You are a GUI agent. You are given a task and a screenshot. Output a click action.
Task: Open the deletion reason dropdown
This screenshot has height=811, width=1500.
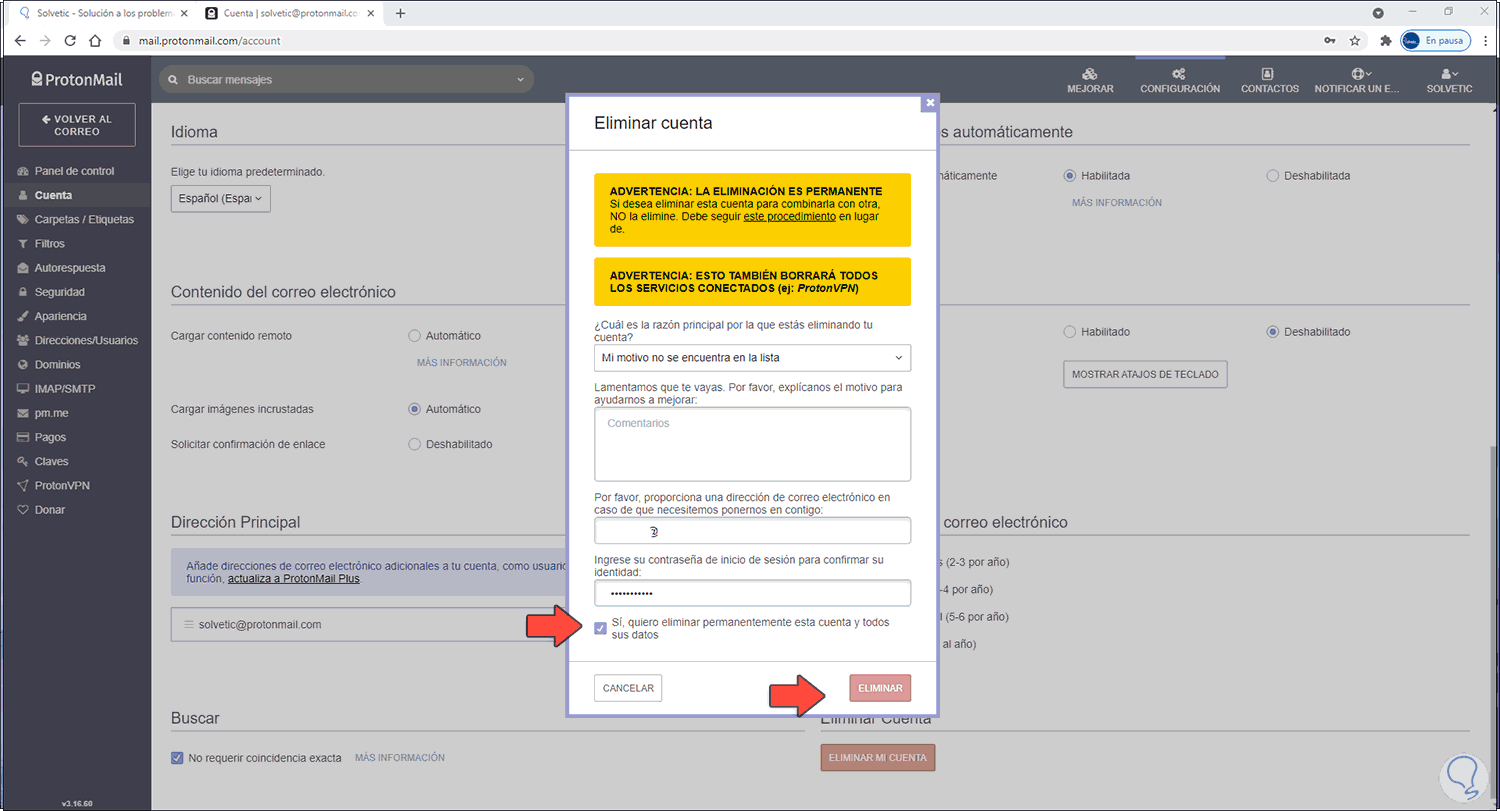click(x=752, y=357)
